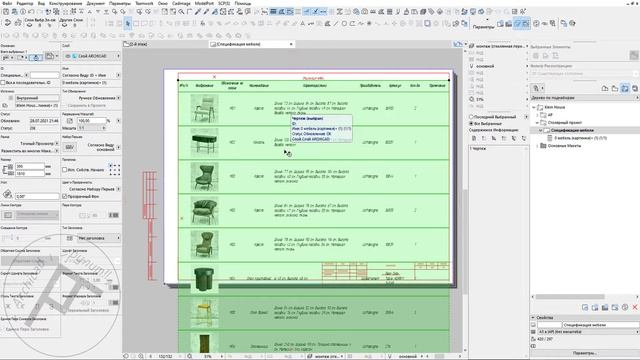
Task: Click основной pen set in quick options
Action: pos(485,66)
